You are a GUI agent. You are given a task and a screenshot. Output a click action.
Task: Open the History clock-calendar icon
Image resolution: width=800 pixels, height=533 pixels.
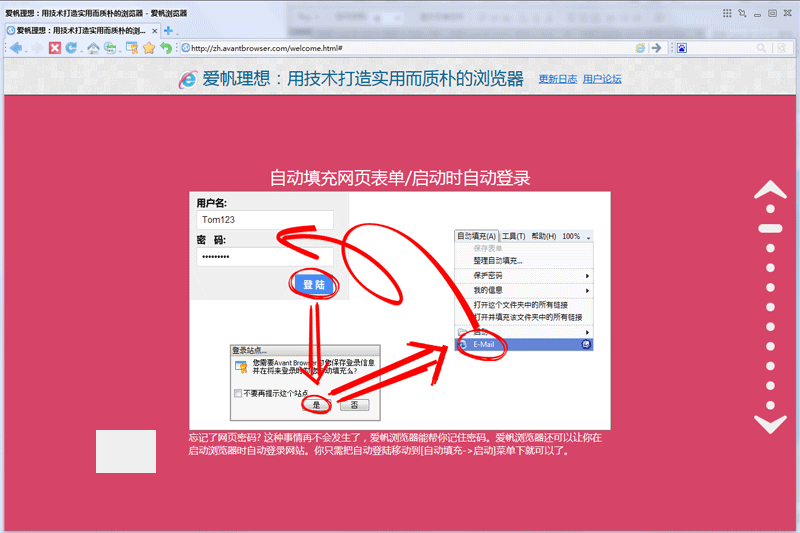coord(110,48)
